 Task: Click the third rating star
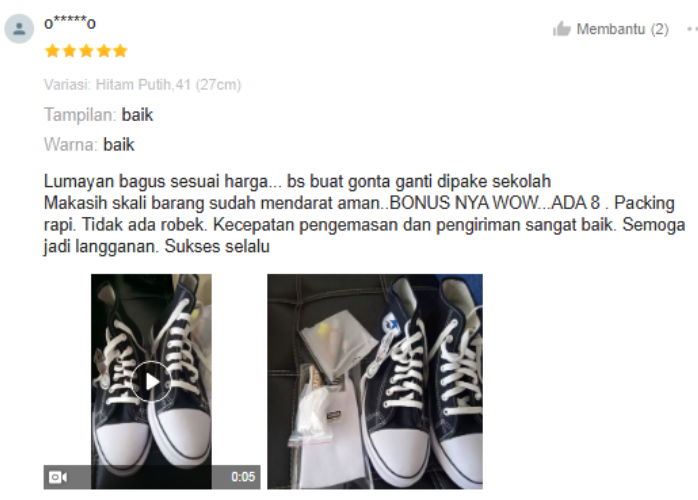click(86, 51)
